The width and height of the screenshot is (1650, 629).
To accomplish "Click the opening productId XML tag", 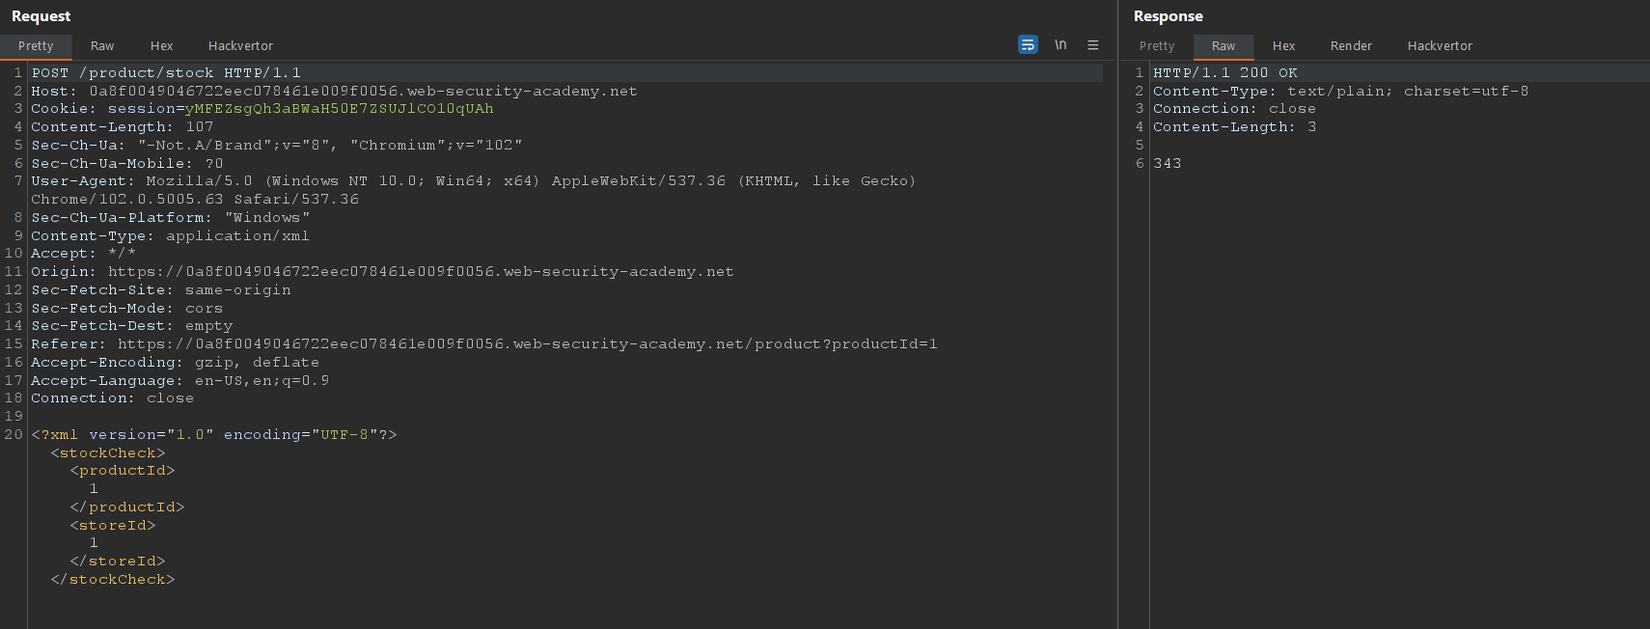I will click(x=122, y=471).
